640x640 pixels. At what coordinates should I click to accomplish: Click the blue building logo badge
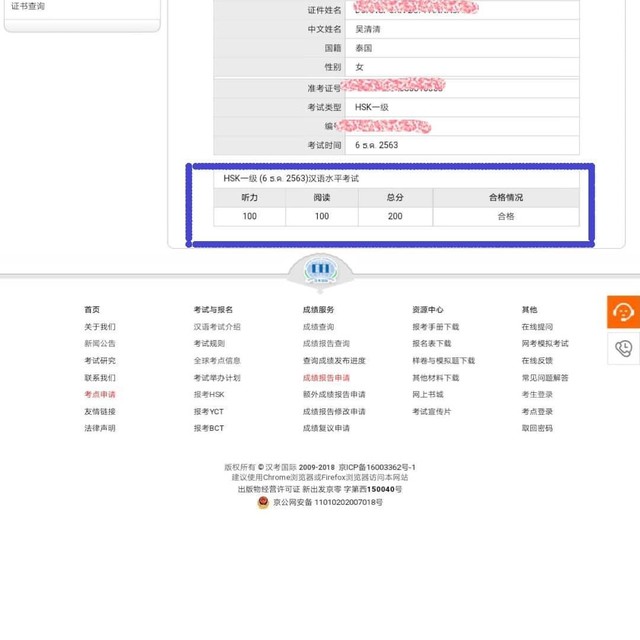(x=321, y=269)
